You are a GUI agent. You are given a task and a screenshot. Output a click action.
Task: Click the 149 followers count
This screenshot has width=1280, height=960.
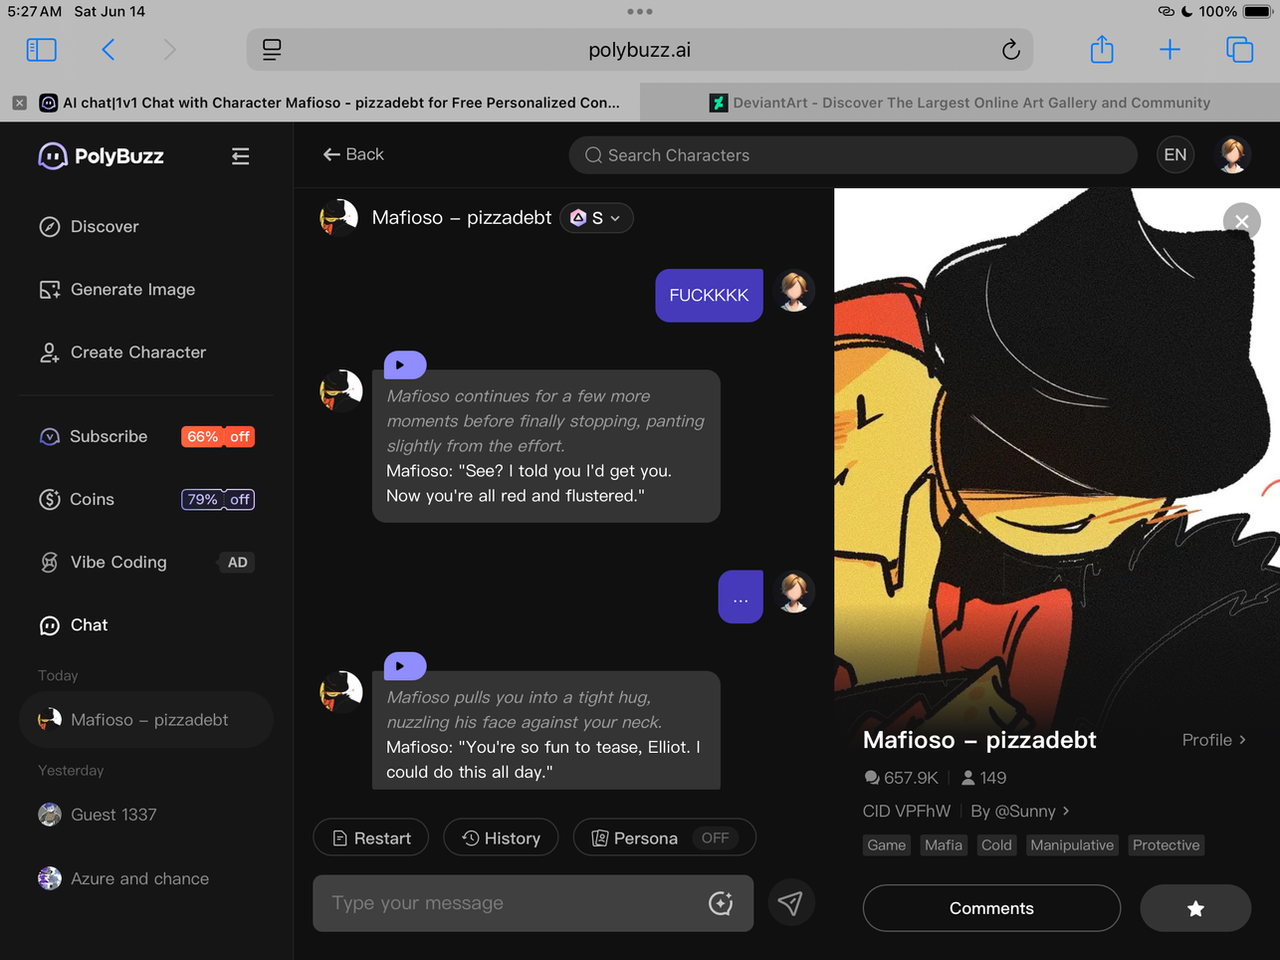[x=984, y=778]
